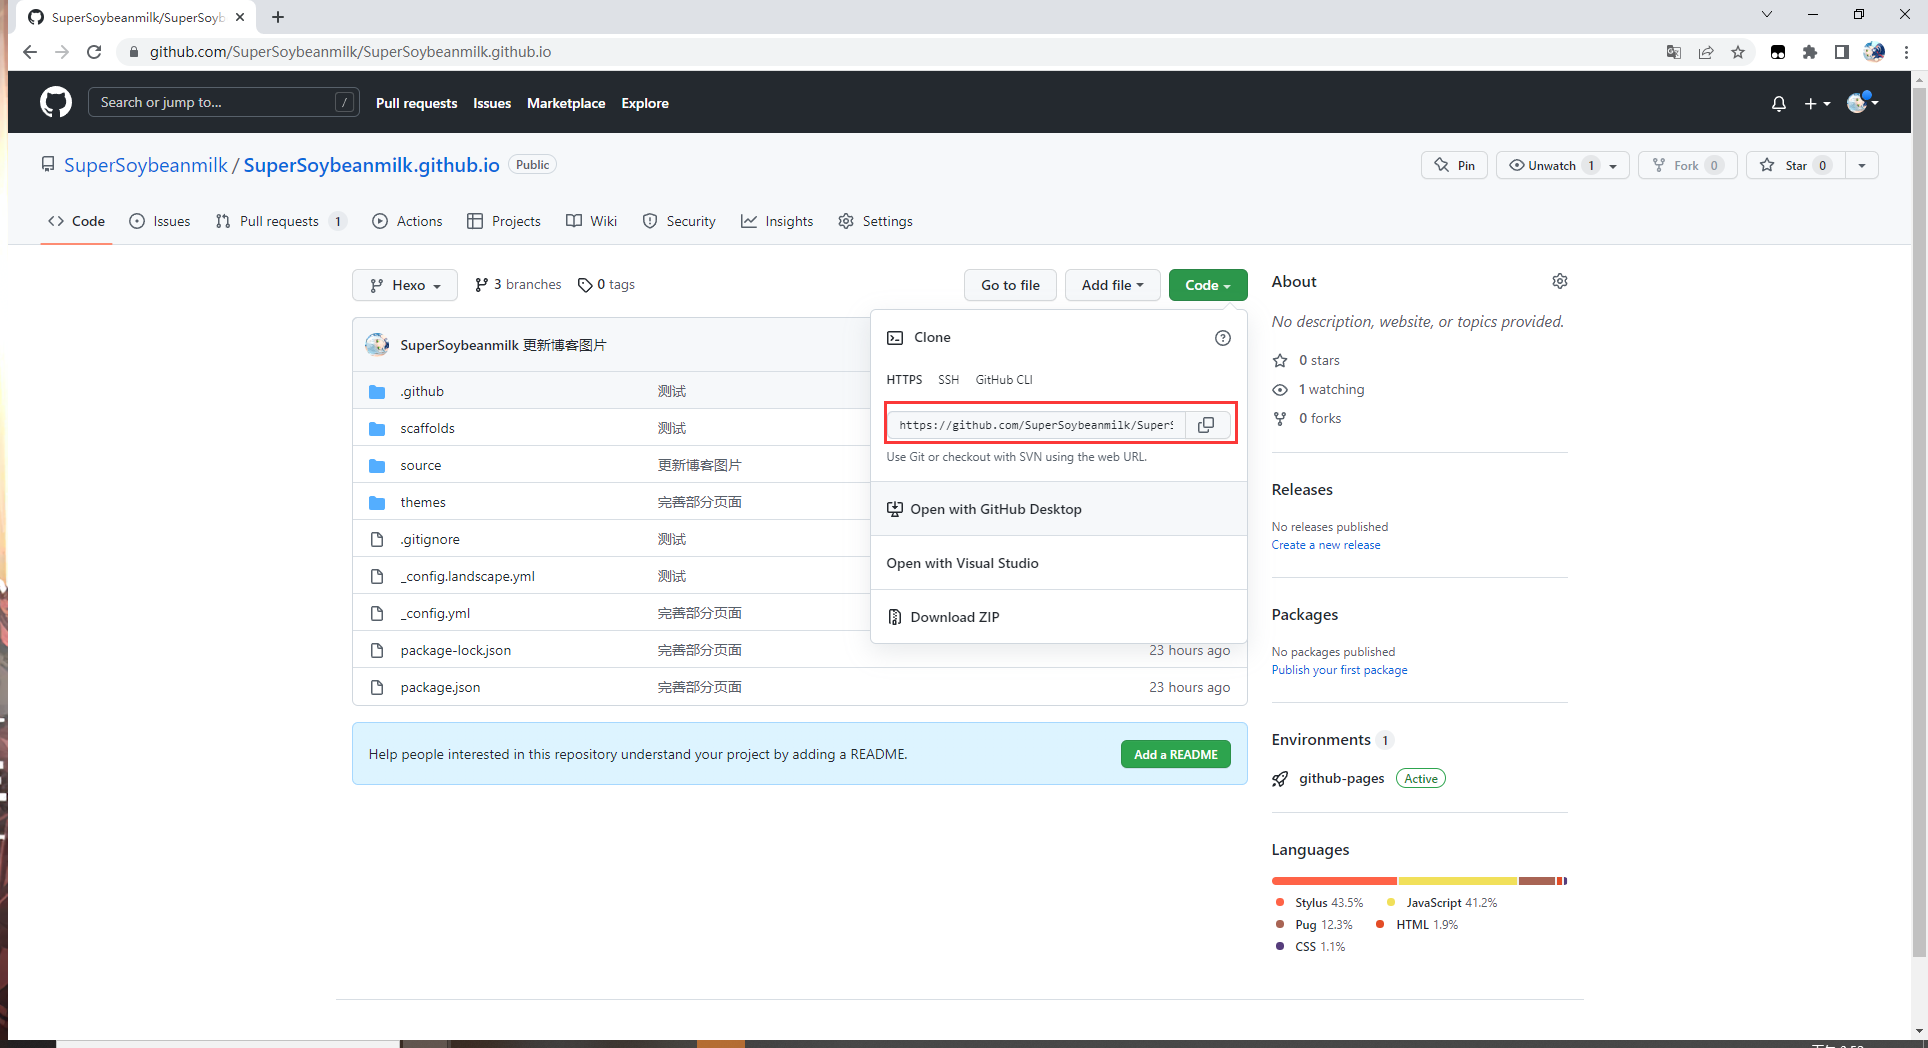The width and height of the screenshot is (1928, 1048).
Task: Open the .github folder
Action: point(422,391)
